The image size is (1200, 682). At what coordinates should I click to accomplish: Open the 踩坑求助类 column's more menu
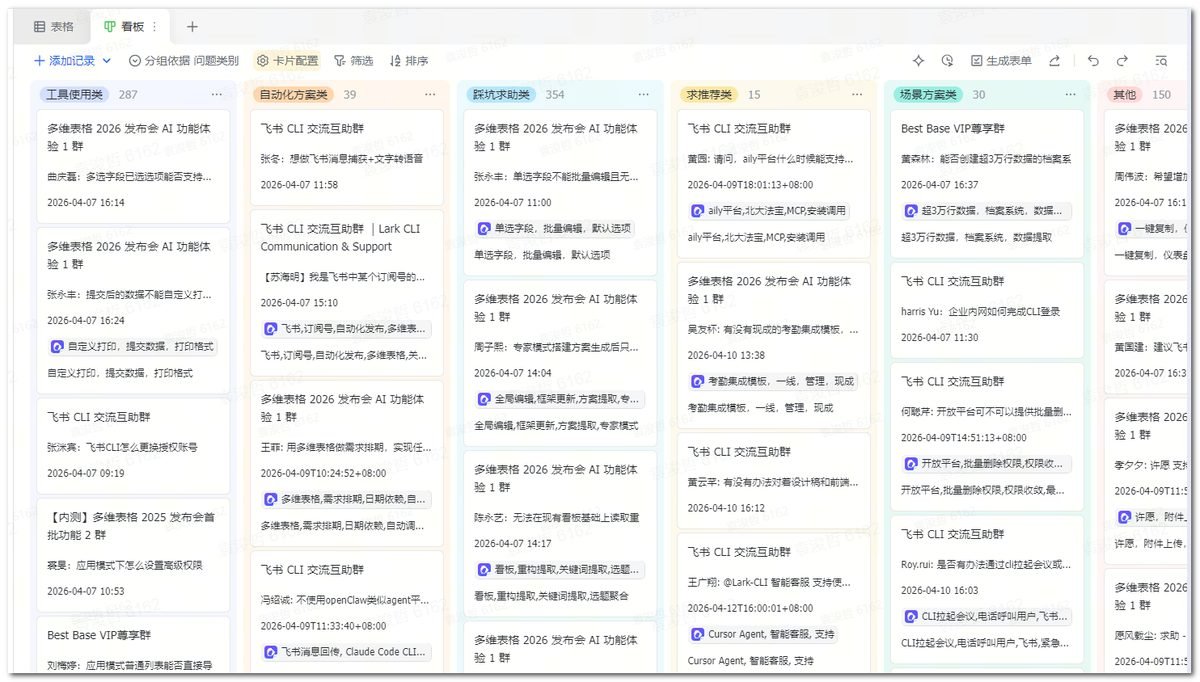643,94
